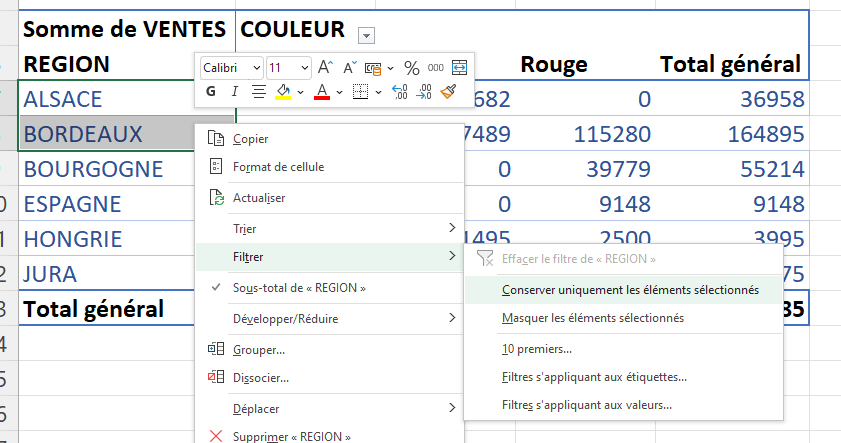Click the increase decimal places icon
The width and height of the screenshot is (841, 443).
pyautogui.click(x=400, y=92)
